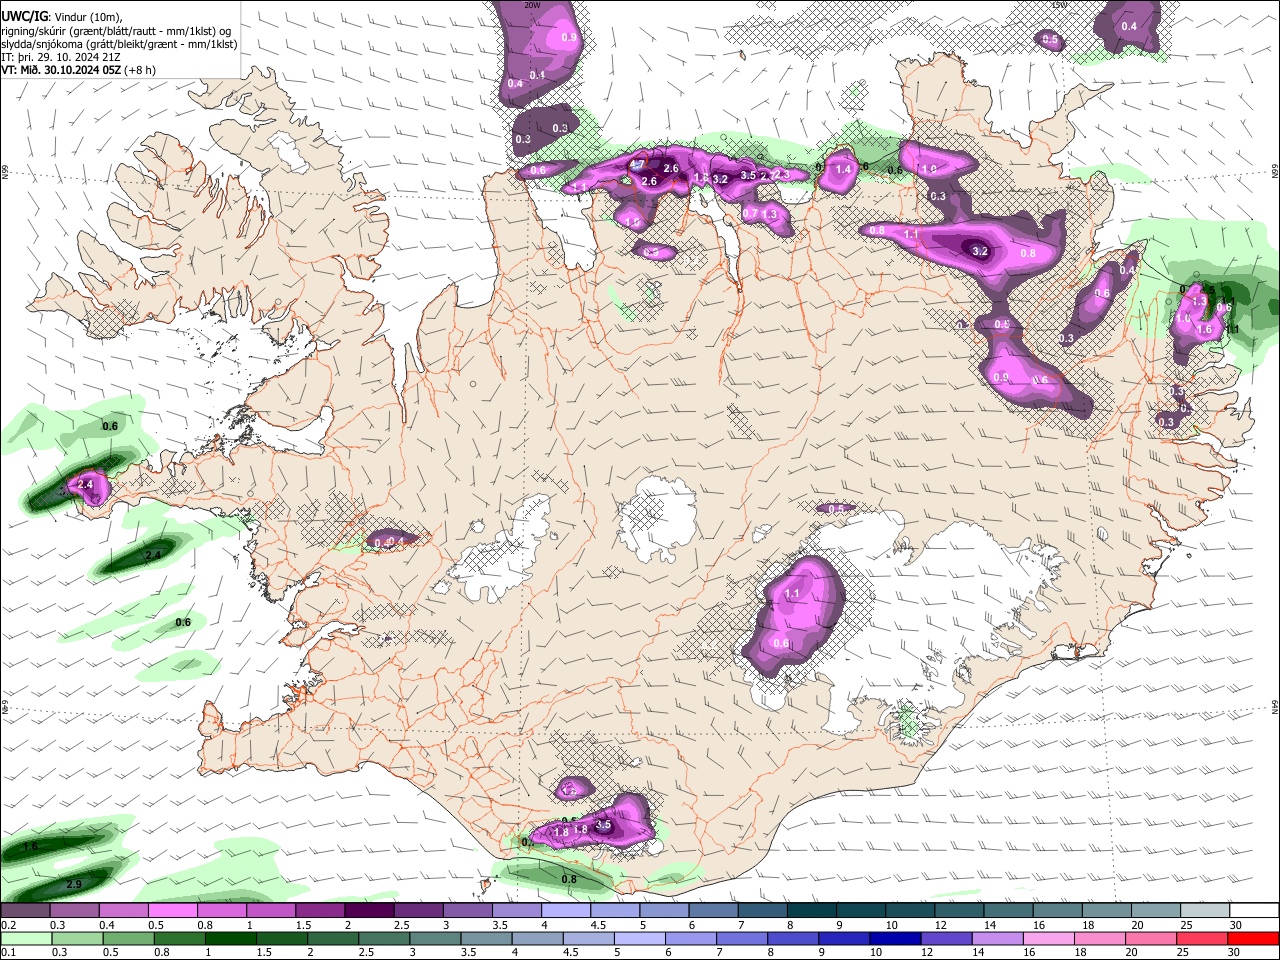1280x960 pixels.
Task: Select the salmon-red 25 swatch on the rain scale
Action: point(1205,939)
